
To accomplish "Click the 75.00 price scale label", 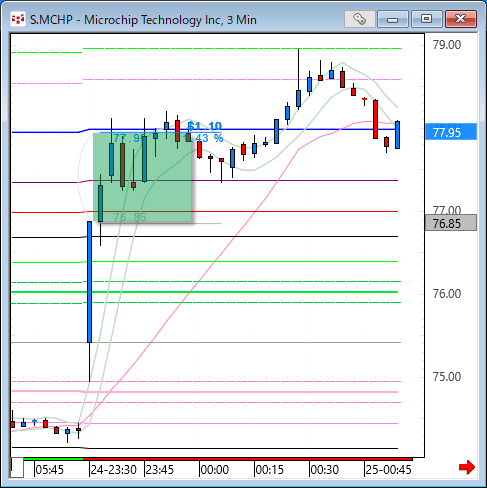I will pyautogui.click(x=447, y=377).
